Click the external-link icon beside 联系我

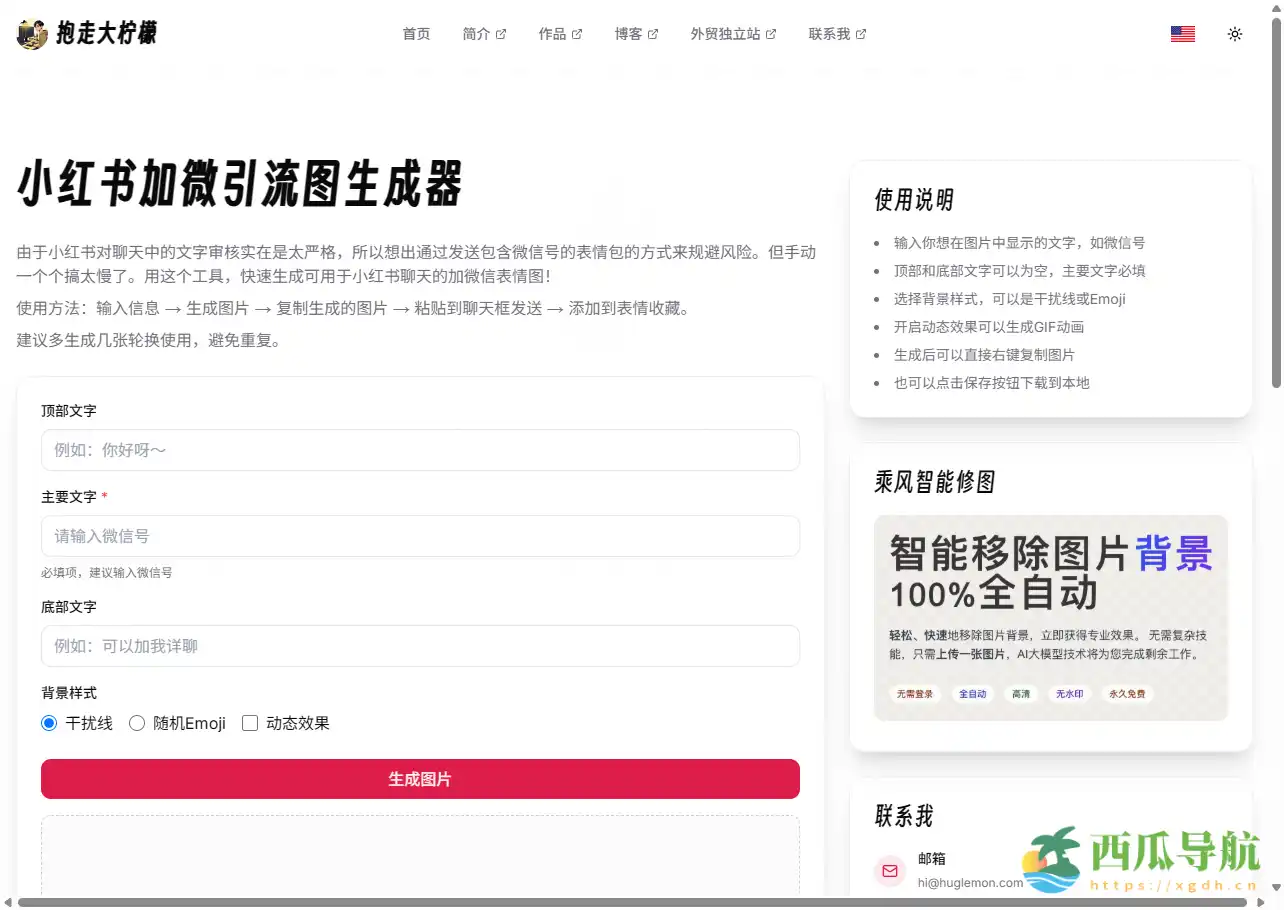click(862, 32)
